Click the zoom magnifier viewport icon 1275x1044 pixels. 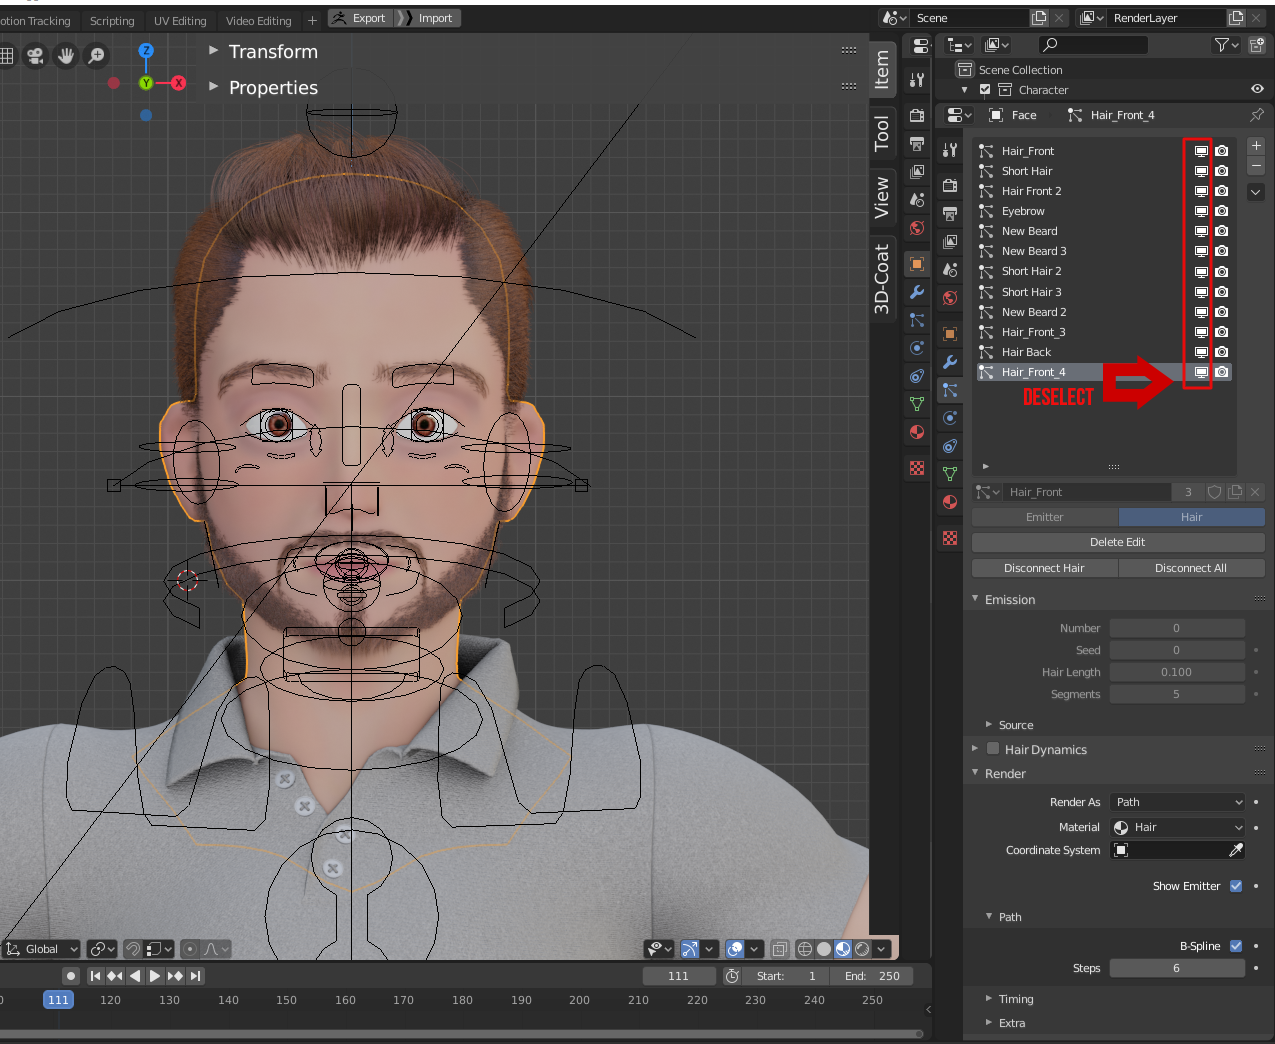97,56
